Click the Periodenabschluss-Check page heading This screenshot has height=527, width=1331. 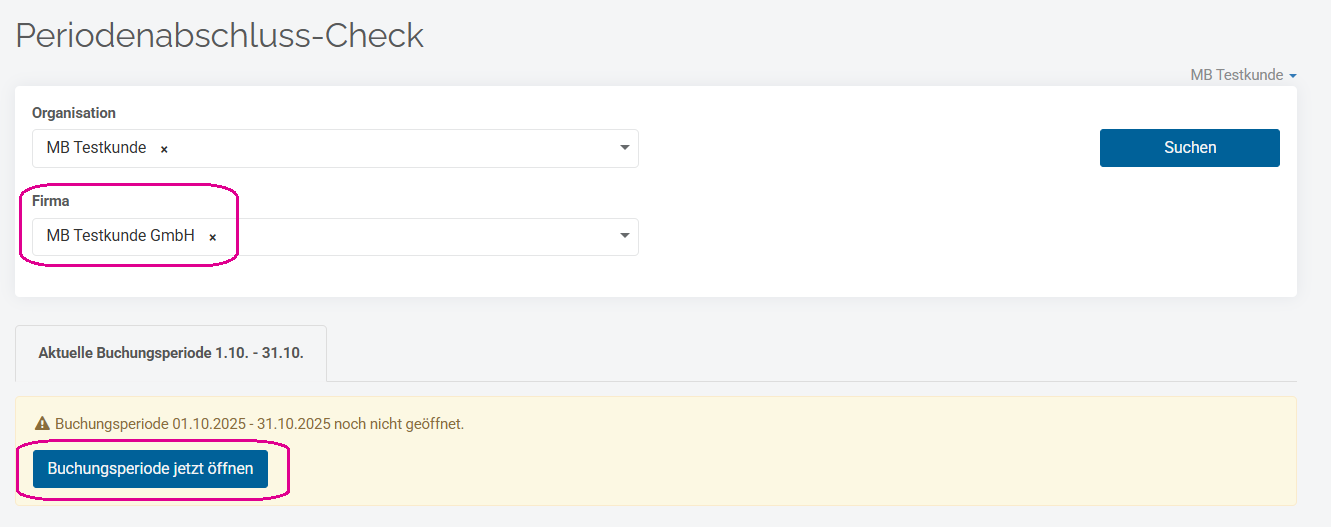(x=220, y=36)
